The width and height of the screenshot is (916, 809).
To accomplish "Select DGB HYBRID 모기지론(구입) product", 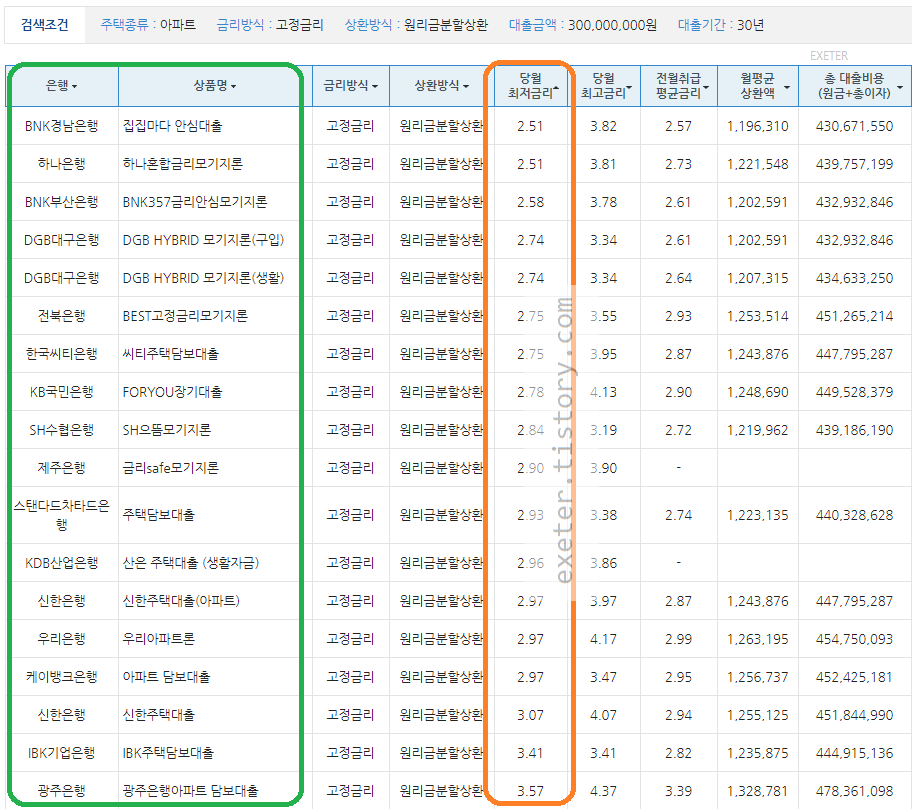I will point(203,240).
